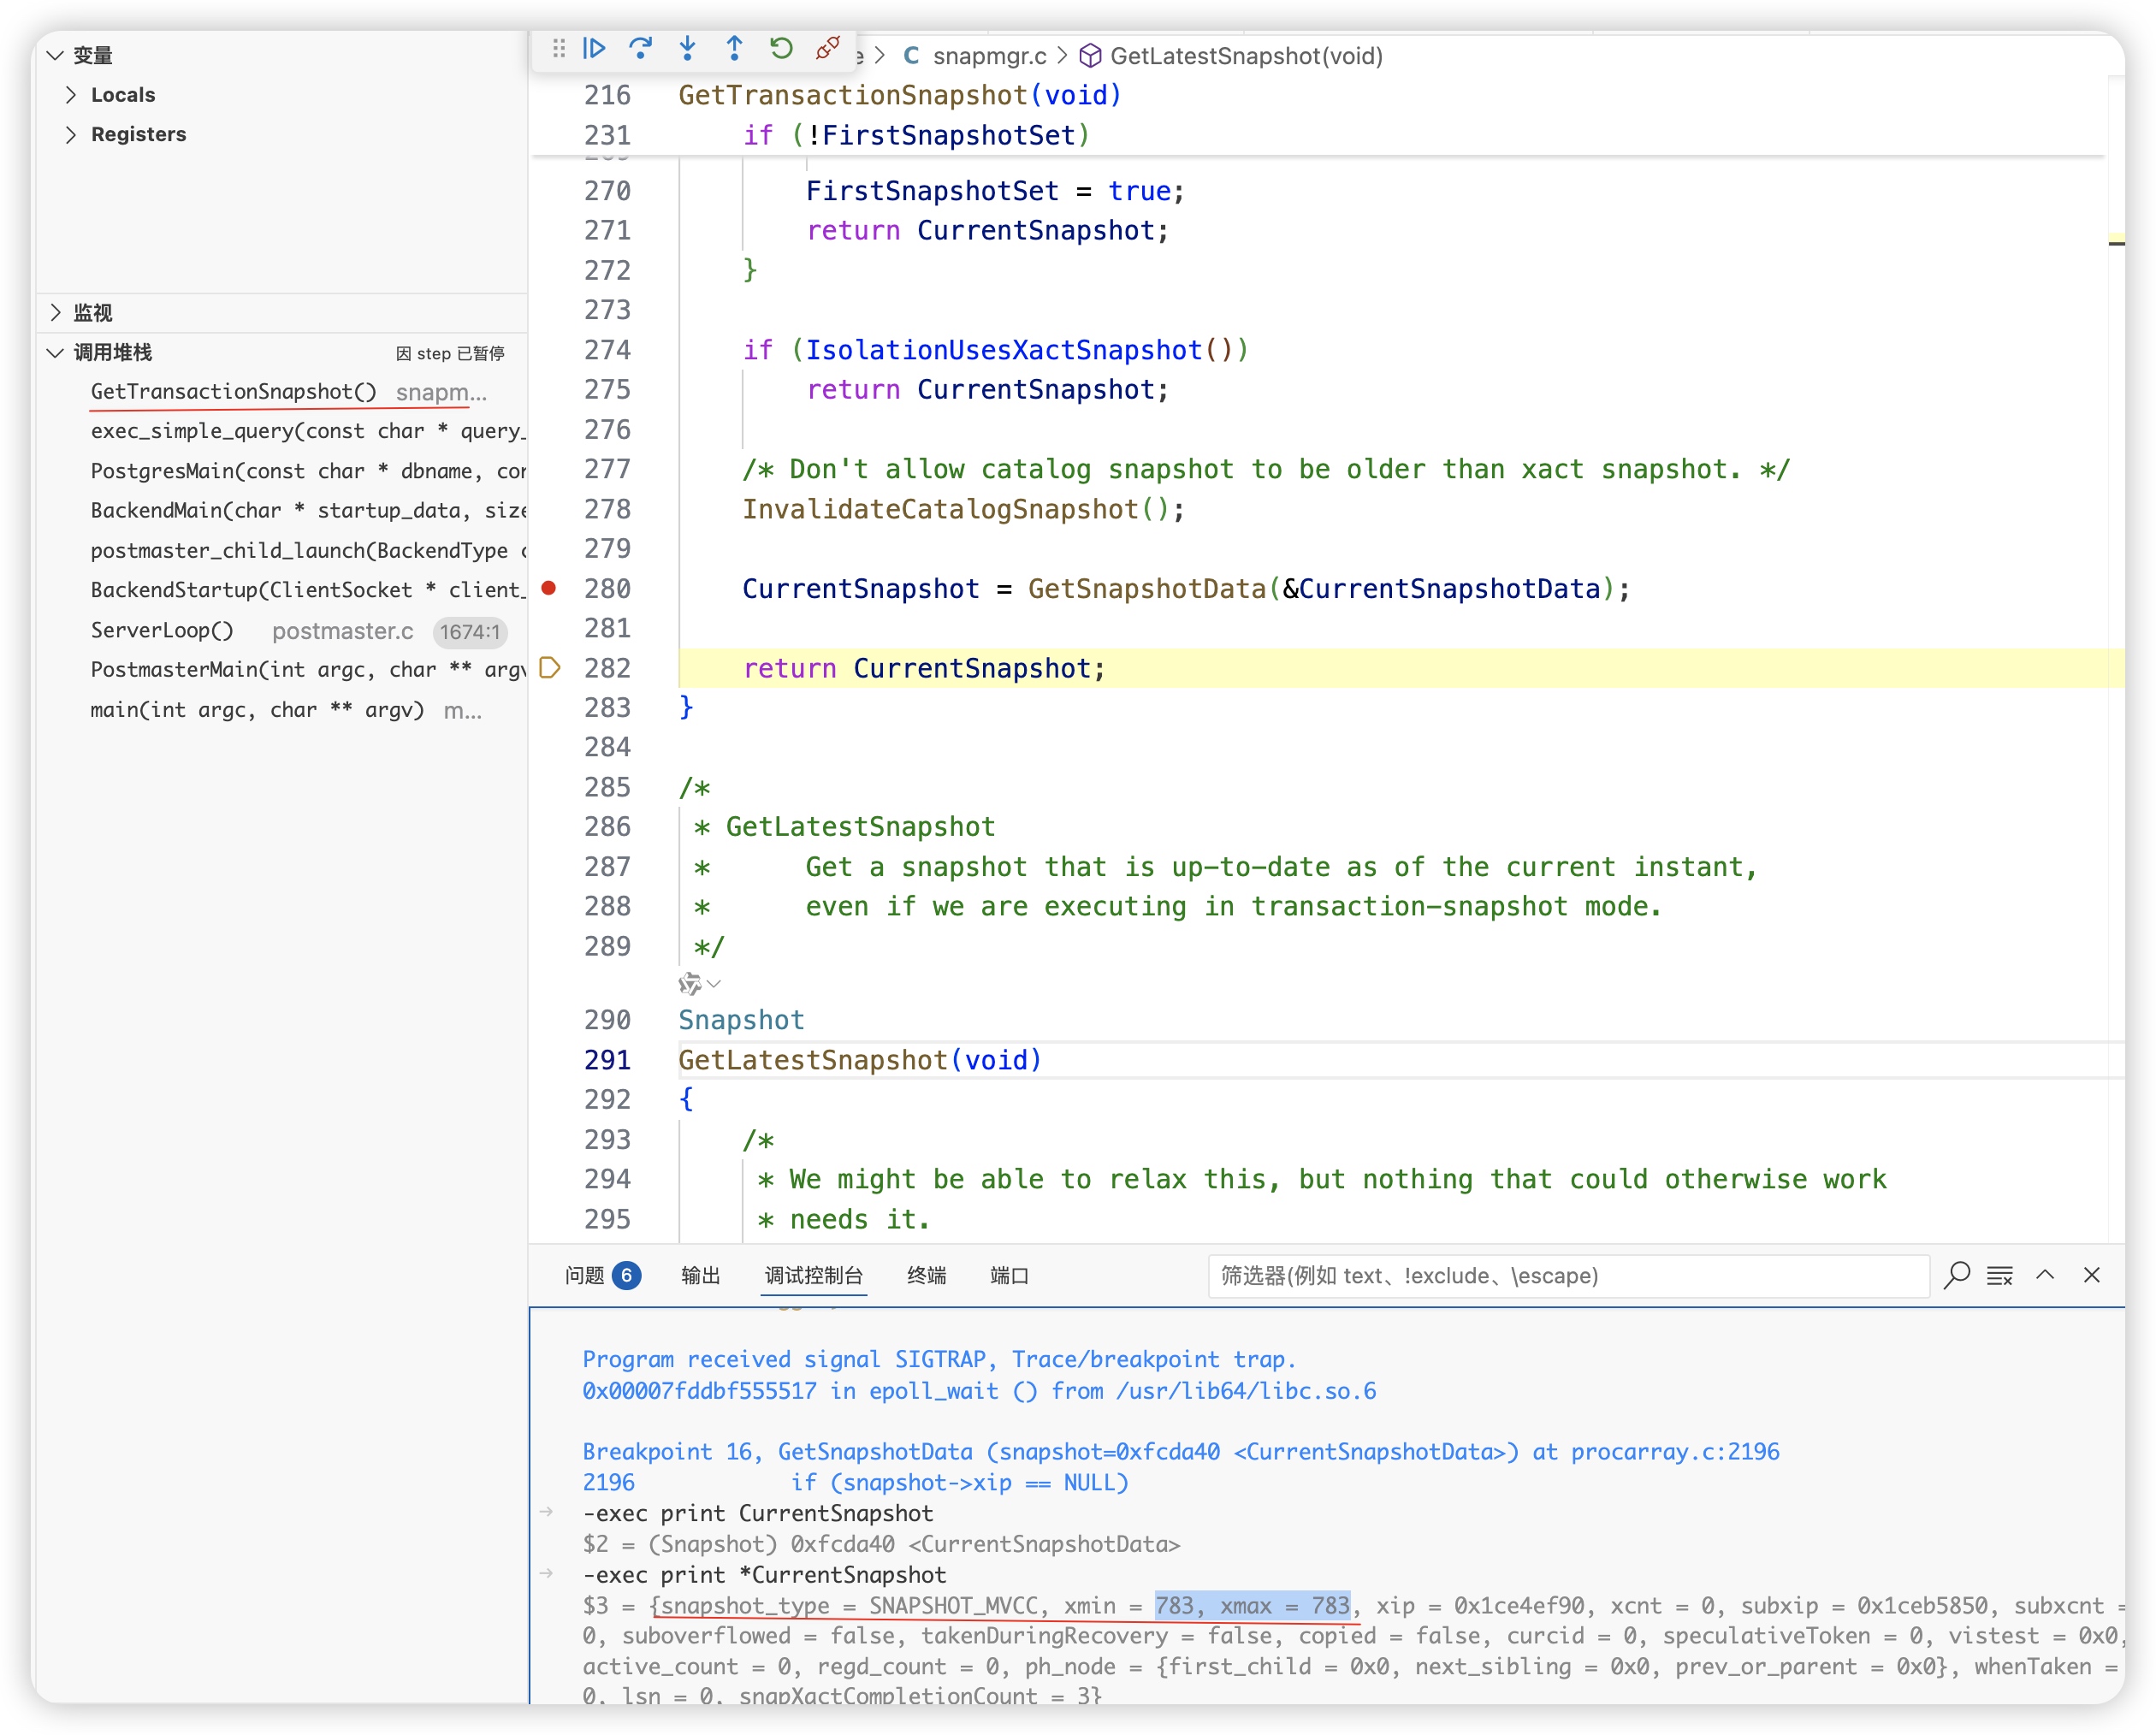Click snapmgr.c in the breadcrumb
This screenshot has height=1735, width=2156.
pyautogui.click(x=988, y=56)
